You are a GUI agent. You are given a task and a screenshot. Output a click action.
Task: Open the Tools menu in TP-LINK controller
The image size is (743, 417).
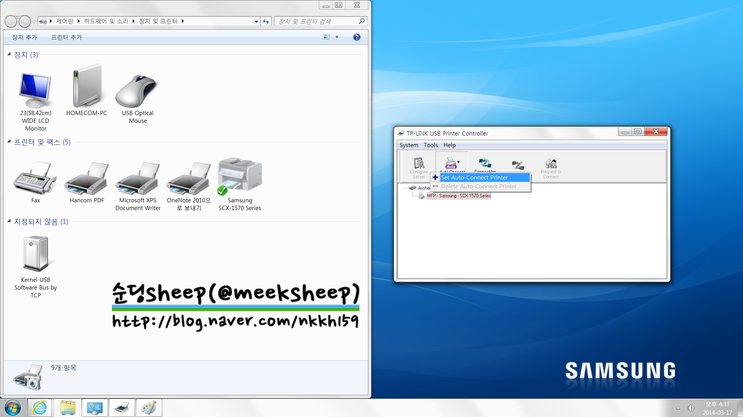(430, 145)
